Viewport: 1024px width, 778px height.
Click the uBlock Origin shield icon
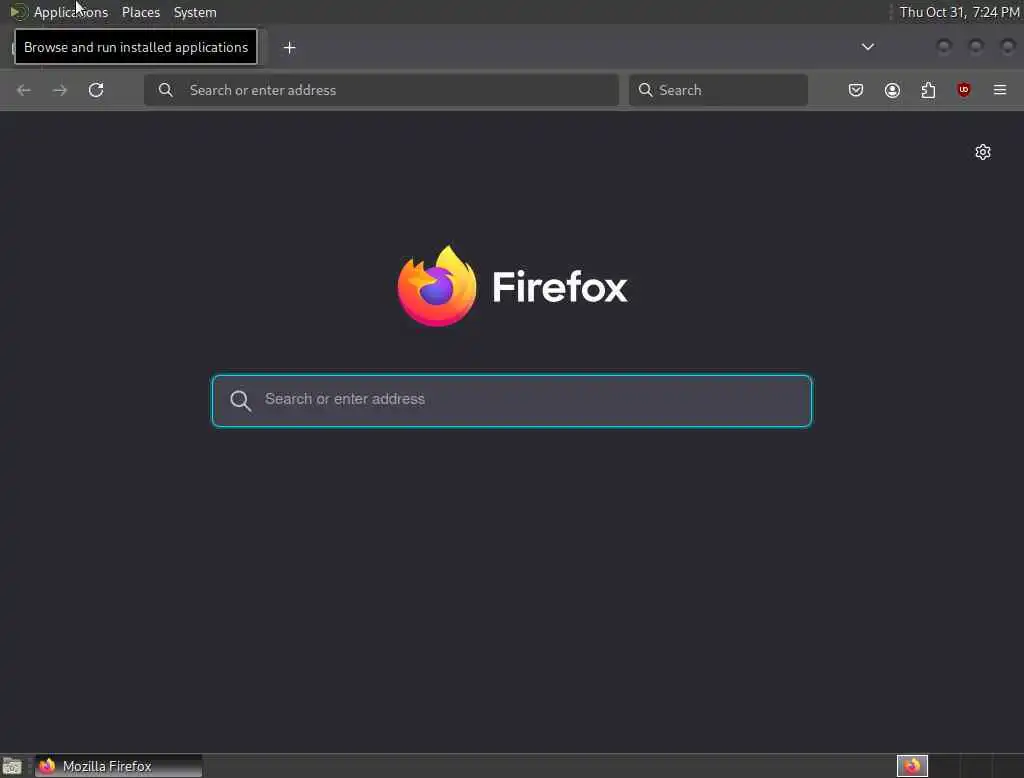tap(963, 90)
